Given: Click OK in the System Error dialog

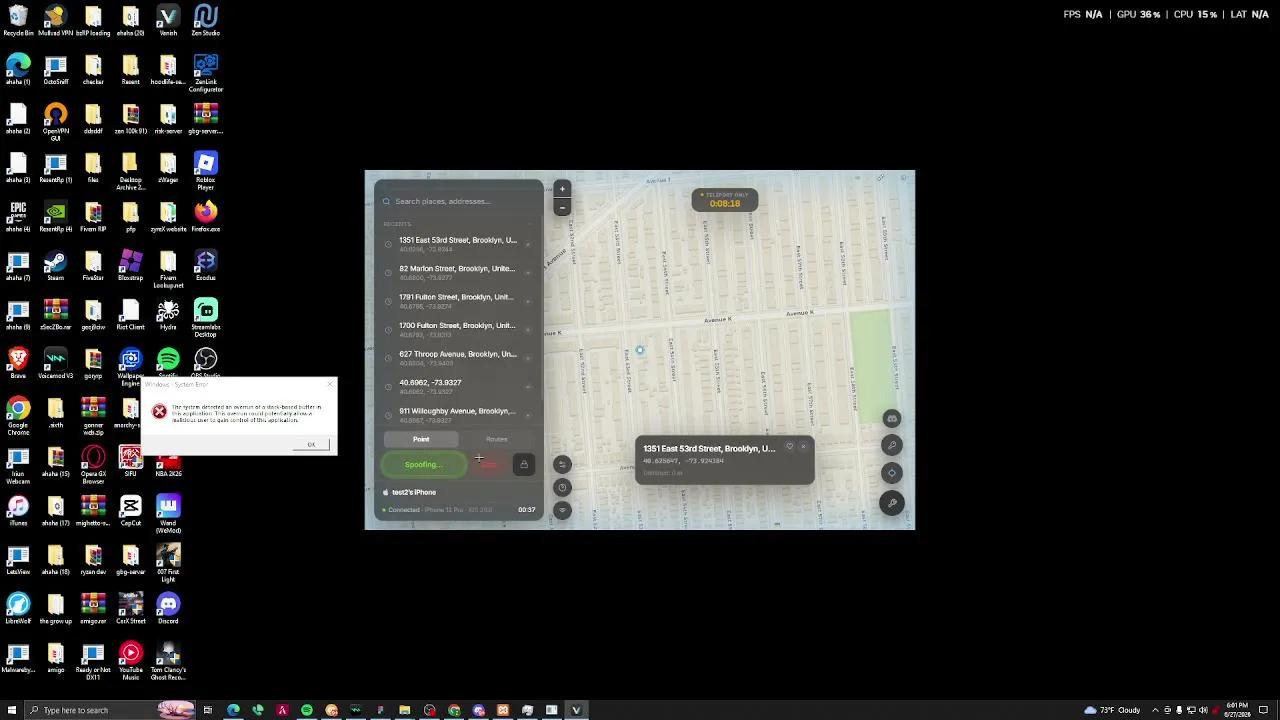Looking at the screenshot, I should (x=311, y=444).
